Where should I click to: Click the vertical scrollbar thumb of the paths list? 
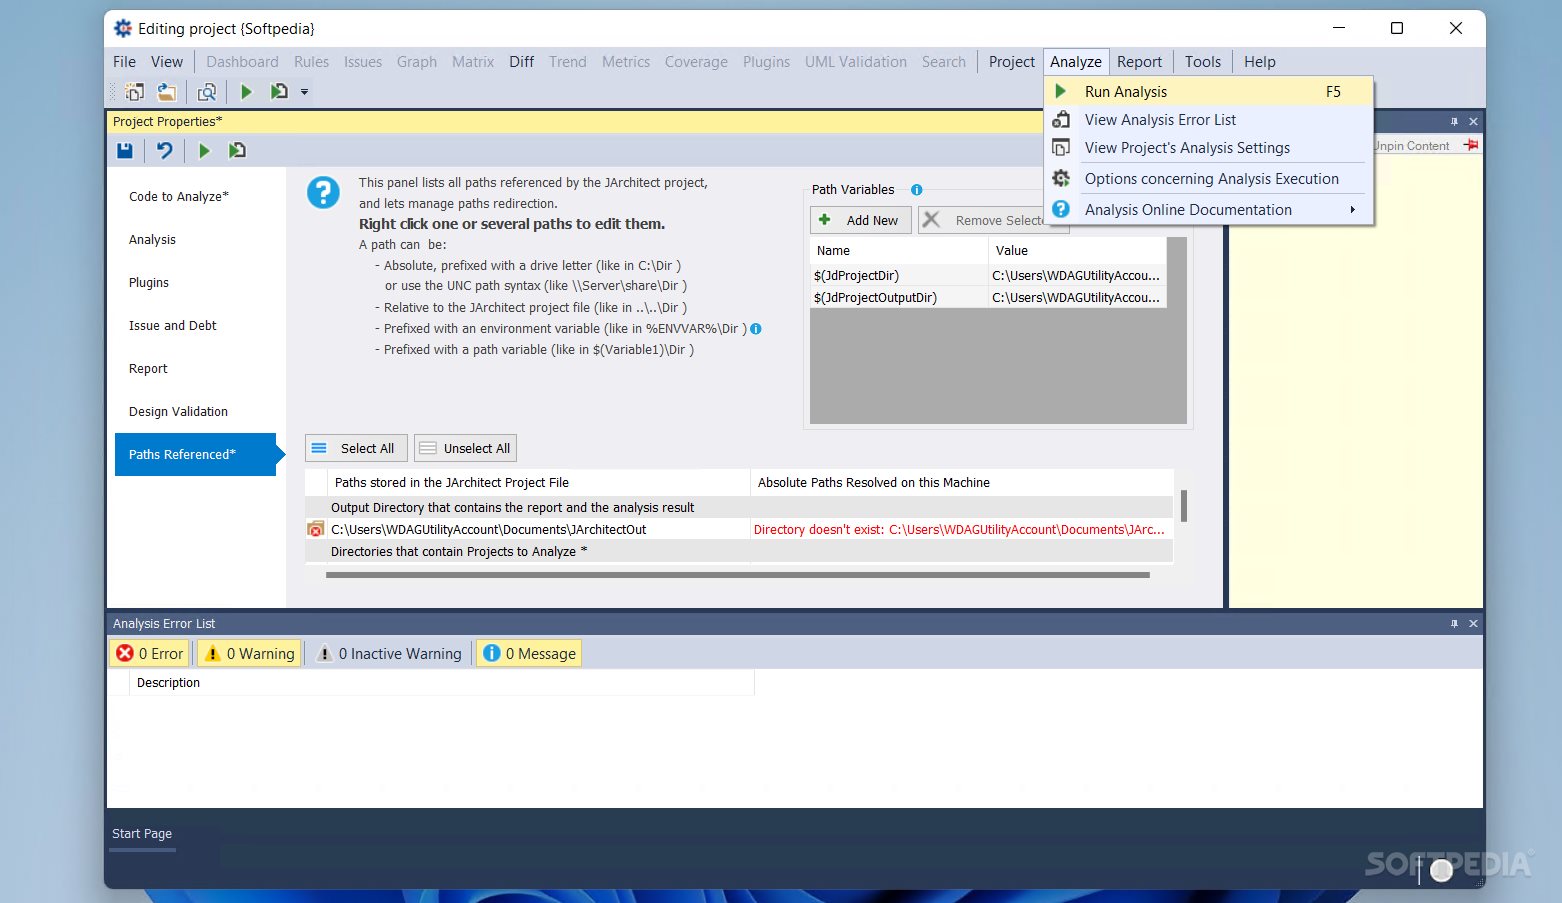pos(1184,506)
